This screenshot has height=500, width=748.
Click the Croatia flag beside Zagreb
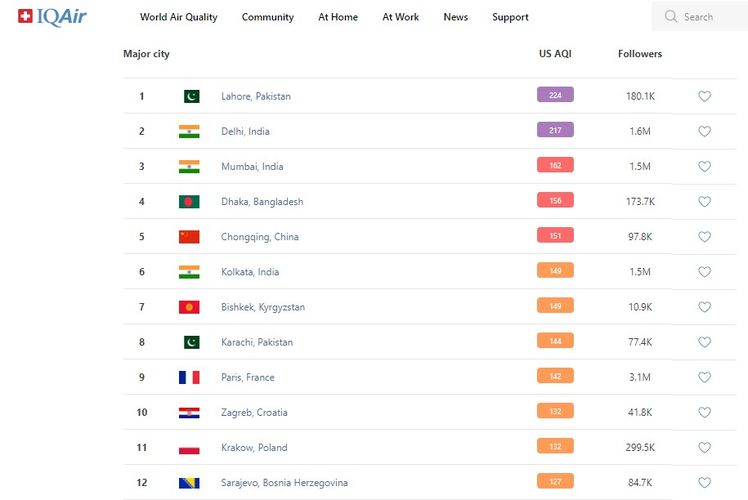click(189, 413)
